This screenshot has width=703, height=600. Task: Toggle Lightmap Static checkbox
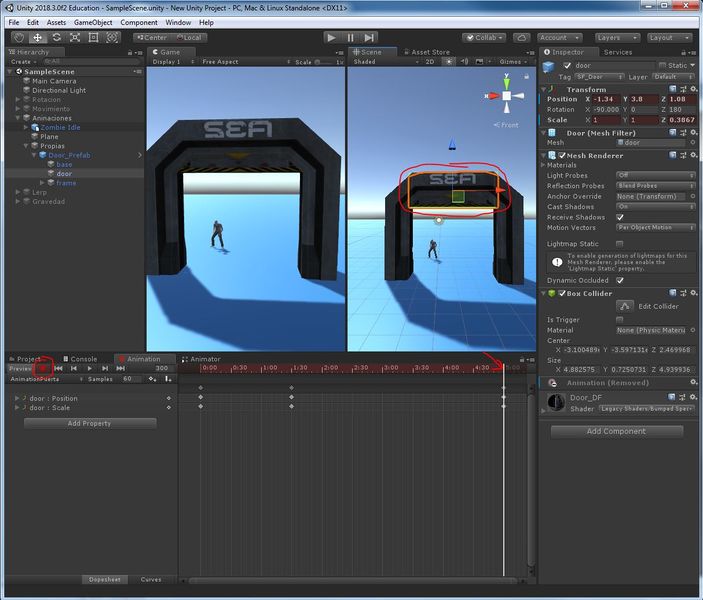click(620, 243)
